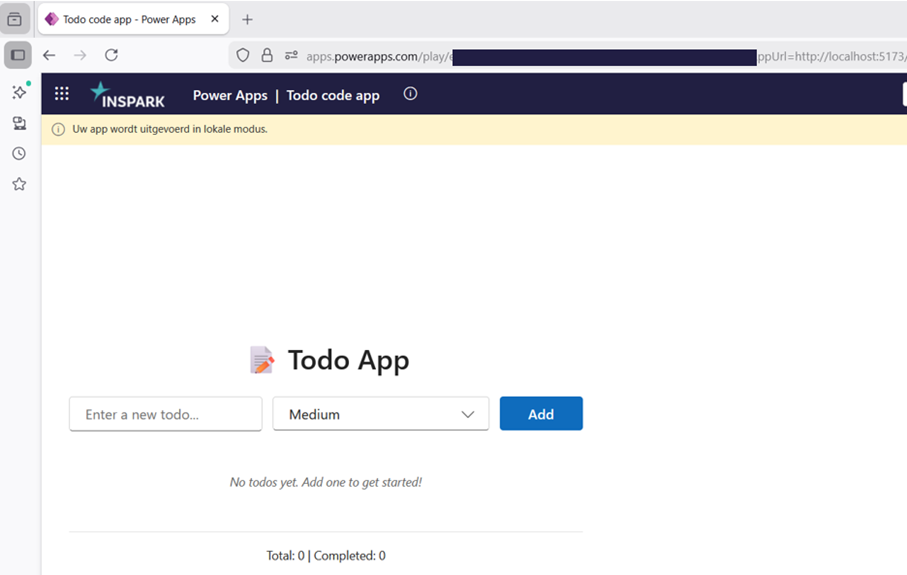Click the Inspark logo in header
The height and width of the screenshot is (575, 907).
coord(128,95)
